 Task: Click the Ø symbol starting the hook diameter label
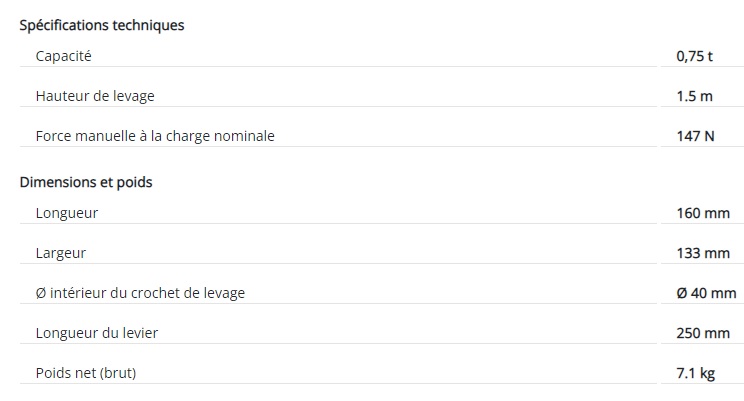(x=41, y=293)
